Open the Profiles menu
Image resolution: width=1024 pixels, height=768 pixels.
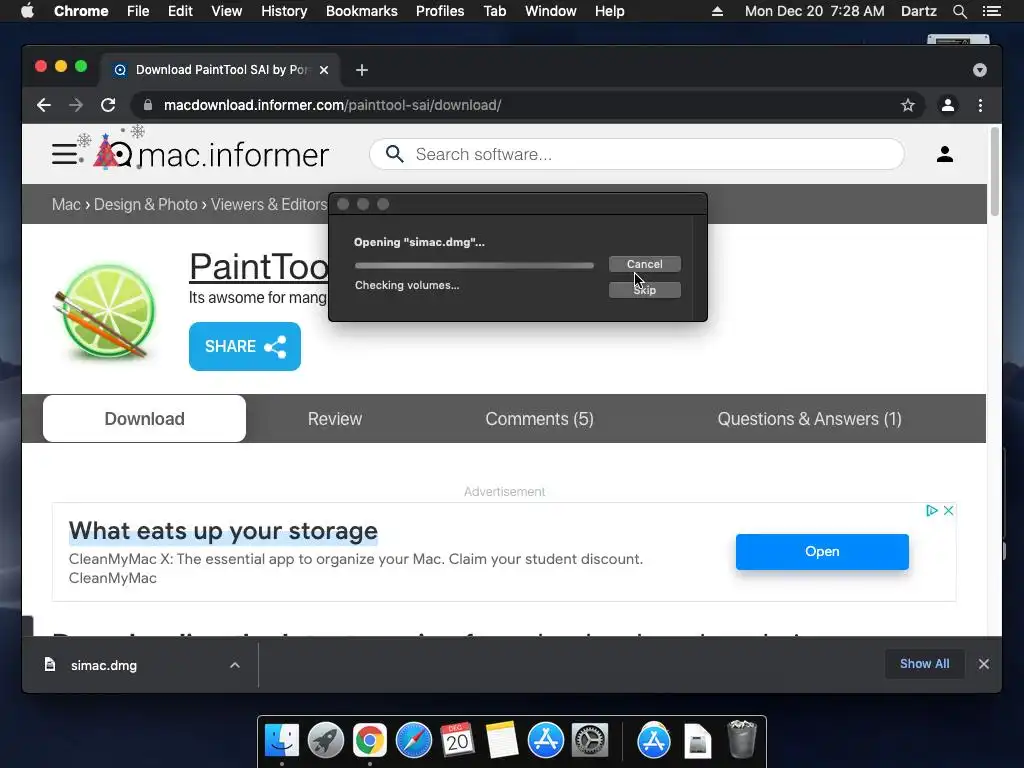pyautogui.click(x=440, y=11)
